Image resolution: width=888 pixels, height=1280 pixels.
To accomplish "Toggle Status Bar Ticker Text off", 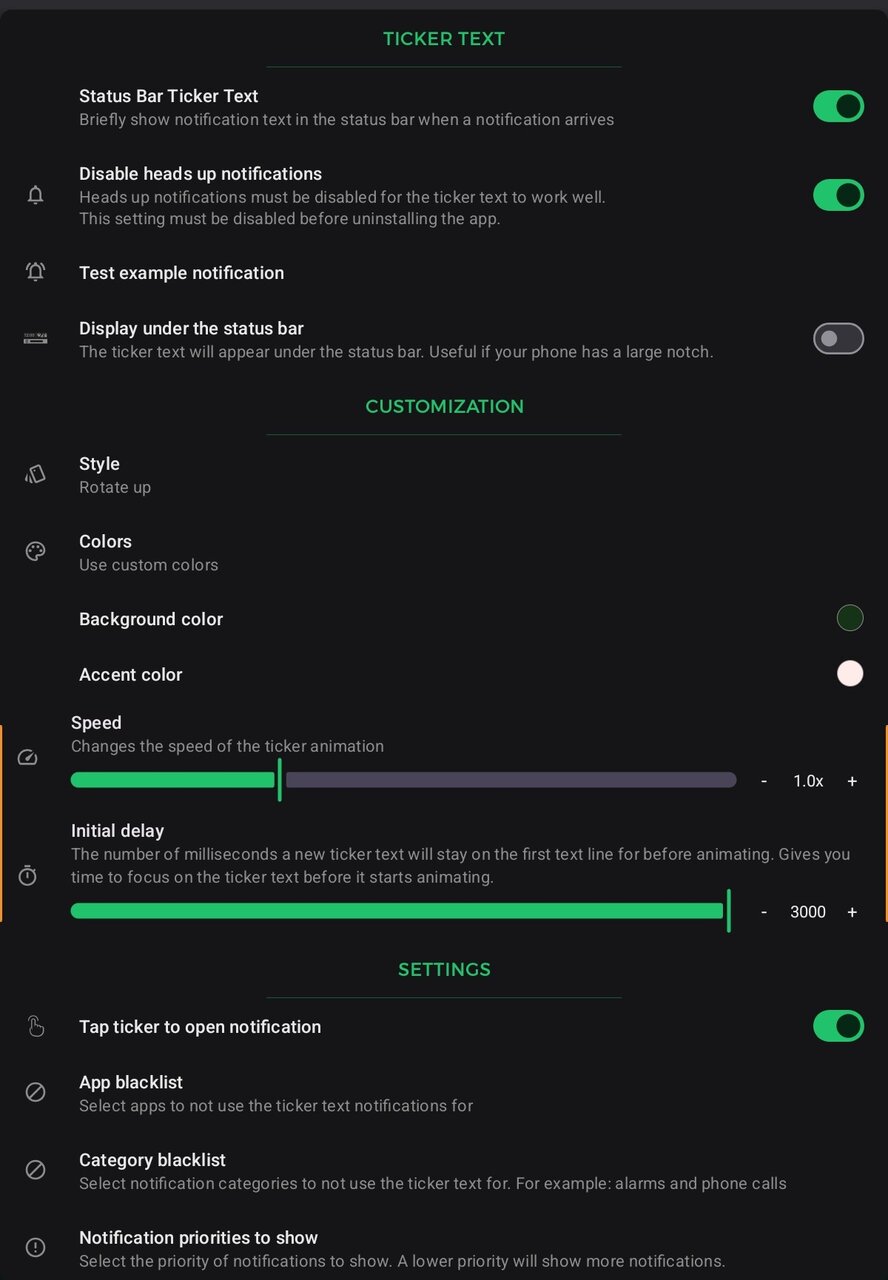I will click(x=838, y=106).
